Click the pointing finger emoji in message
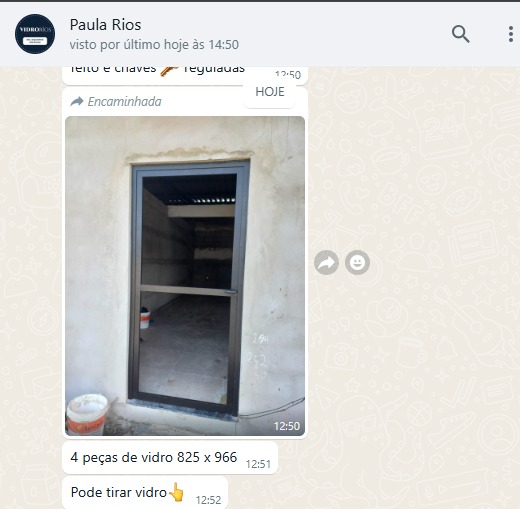This screenshot has height=509, width=520. pos(176,492)
